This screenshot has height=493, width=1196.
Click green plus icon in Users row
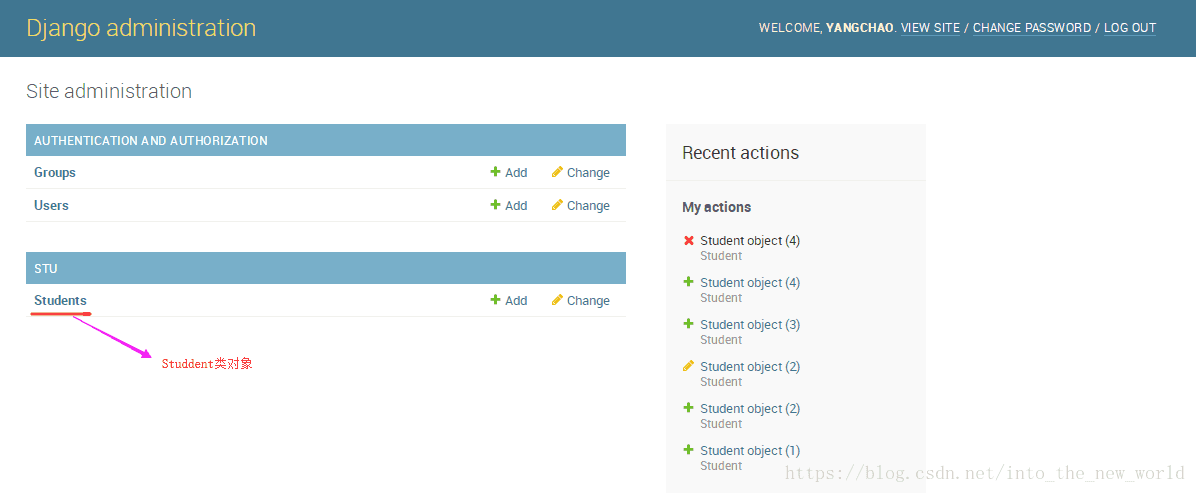pyautogui.click(x=495, y=205)
